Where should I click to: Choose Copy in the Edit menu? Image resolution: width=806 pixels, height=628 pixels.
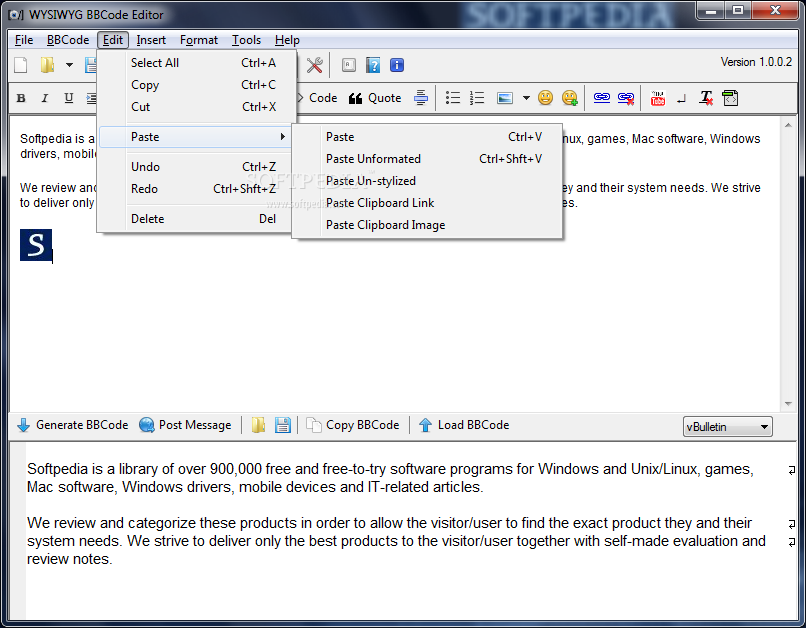[x=197, y=85]
